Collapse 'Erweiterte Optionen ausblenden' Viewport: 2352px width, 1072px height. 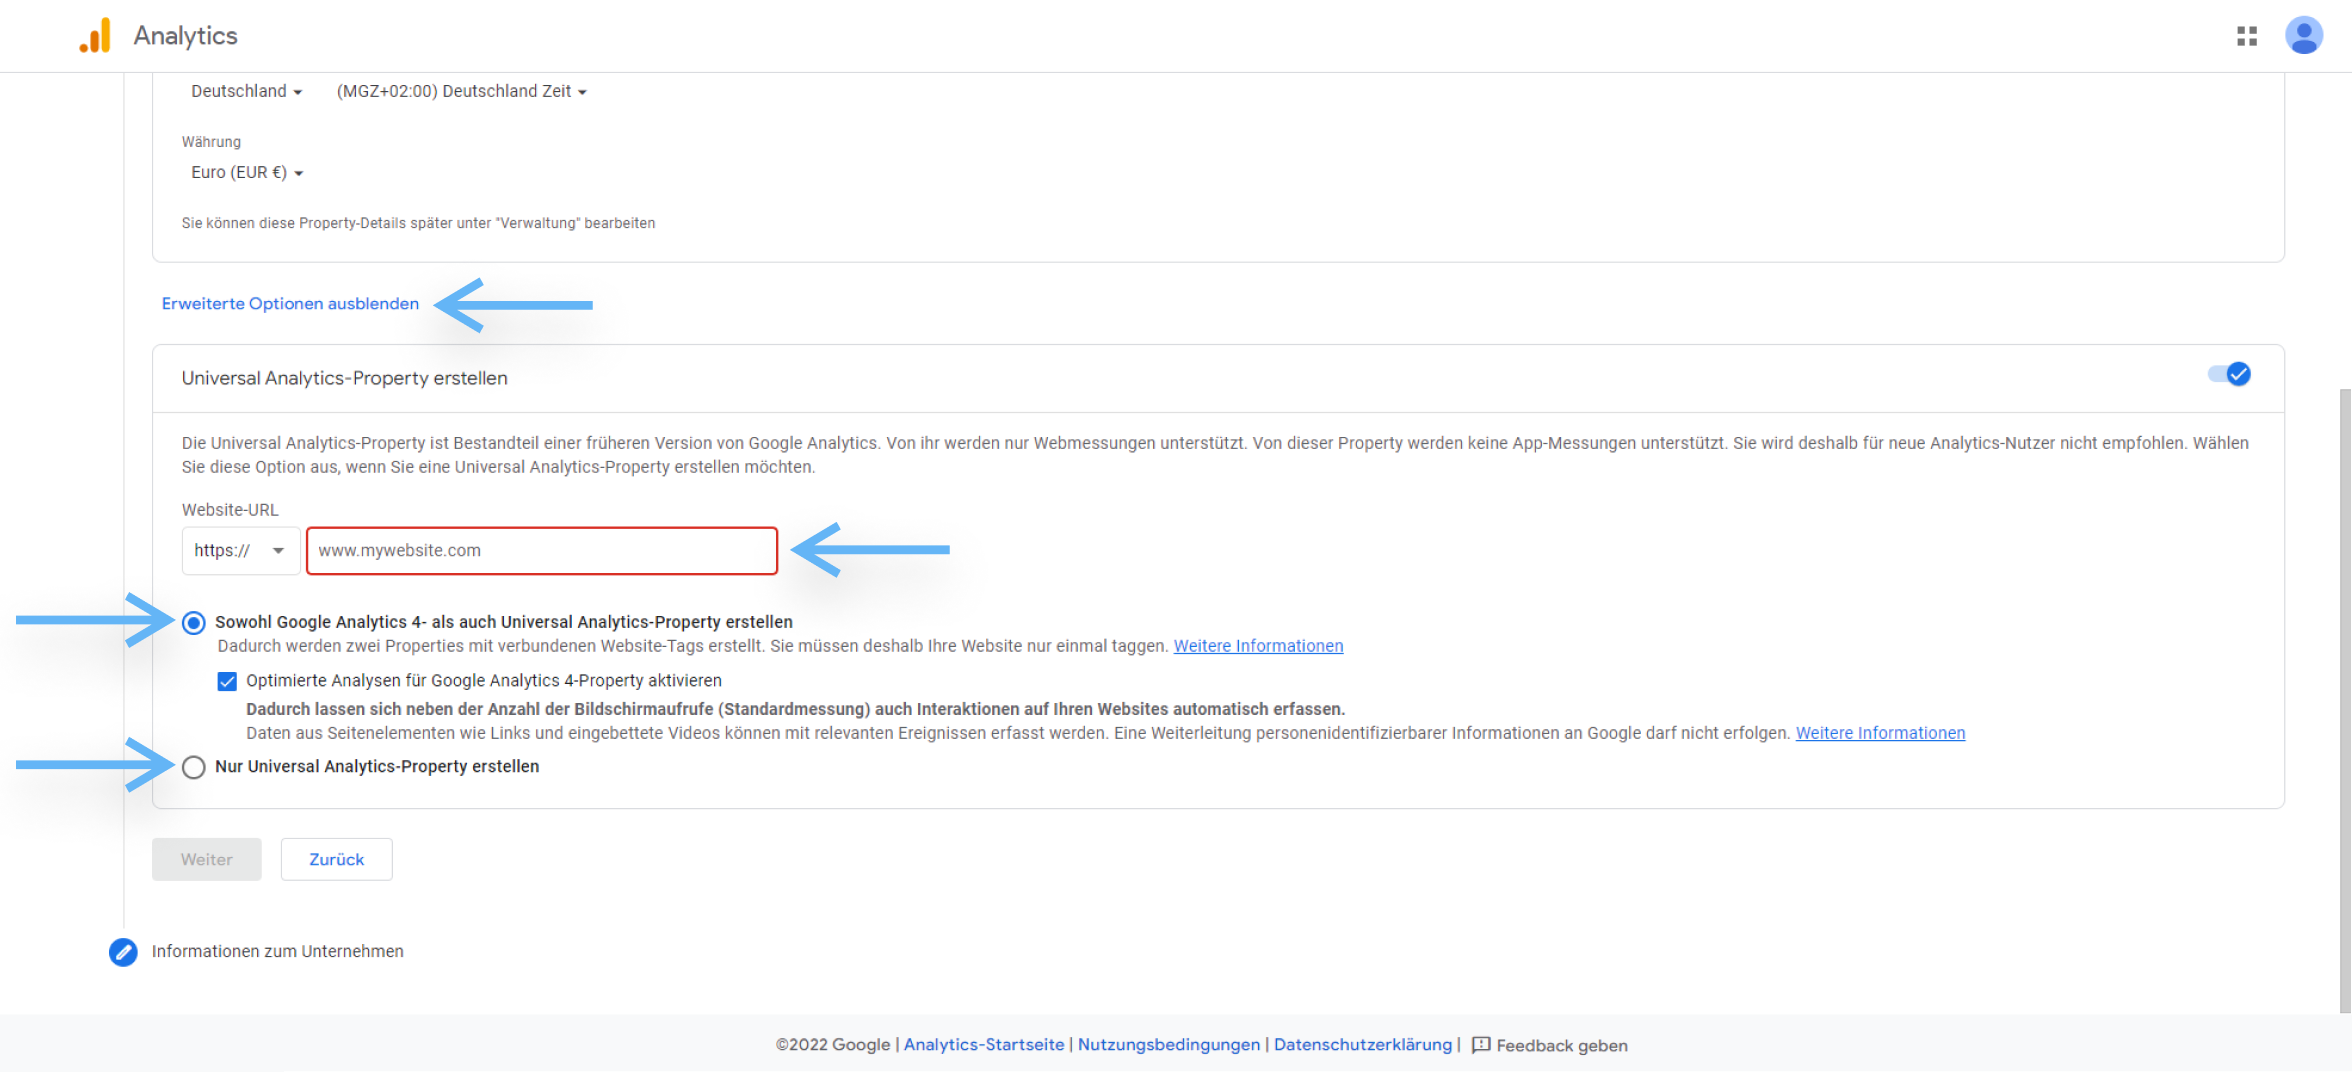pos(290,304)
